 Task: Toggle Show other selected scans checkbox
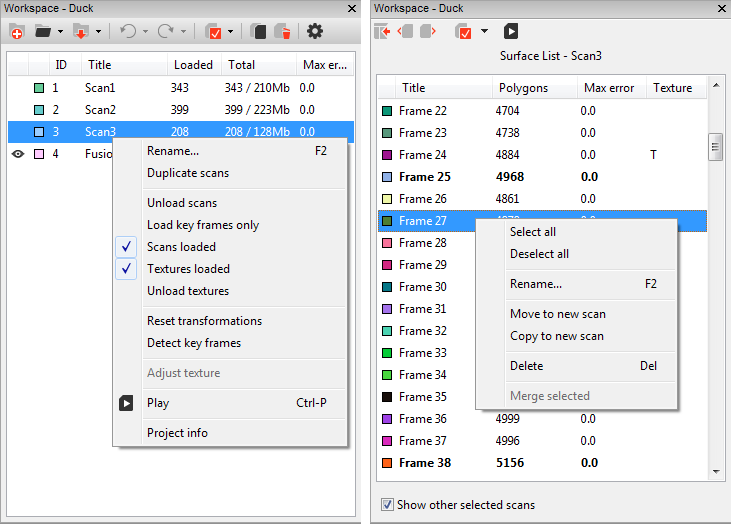pos(387,504)
